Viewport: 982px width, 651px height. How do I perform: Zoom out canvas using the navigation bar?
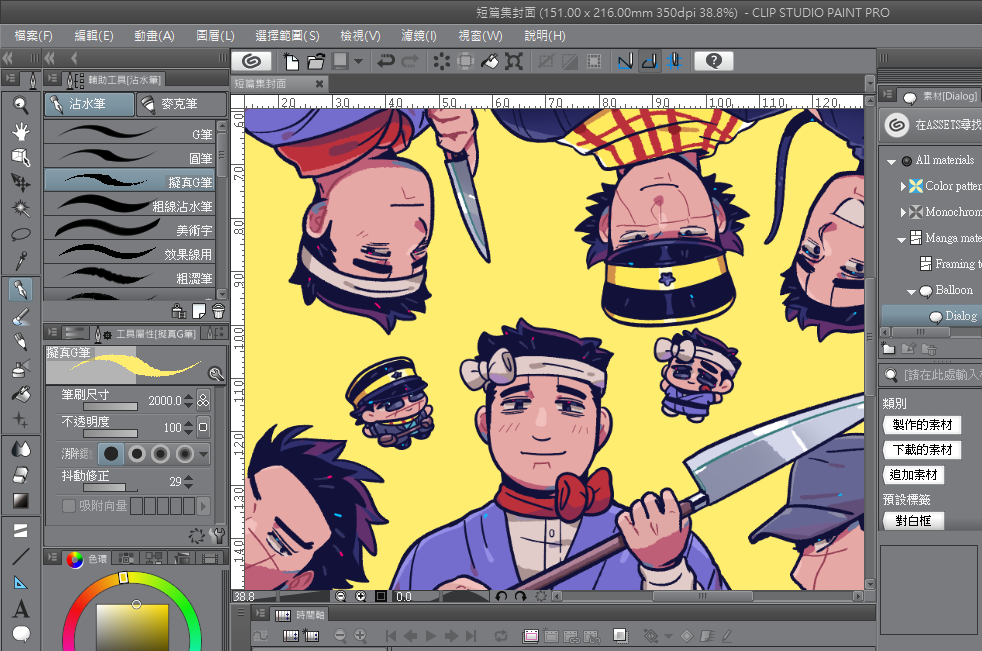tap(341, 596)
